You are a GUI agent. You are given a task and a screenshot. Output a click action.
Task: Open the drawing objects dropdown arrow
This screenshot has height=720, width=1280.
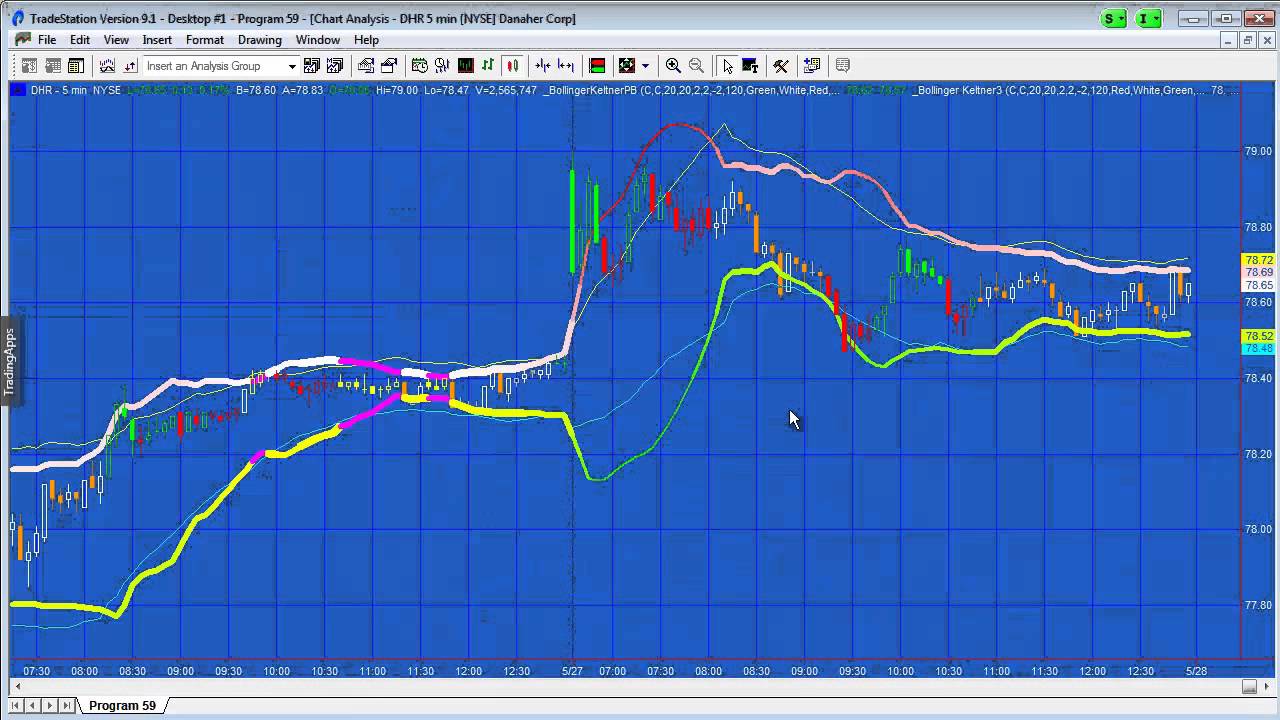pyautogui.click(x=645, y=66)
